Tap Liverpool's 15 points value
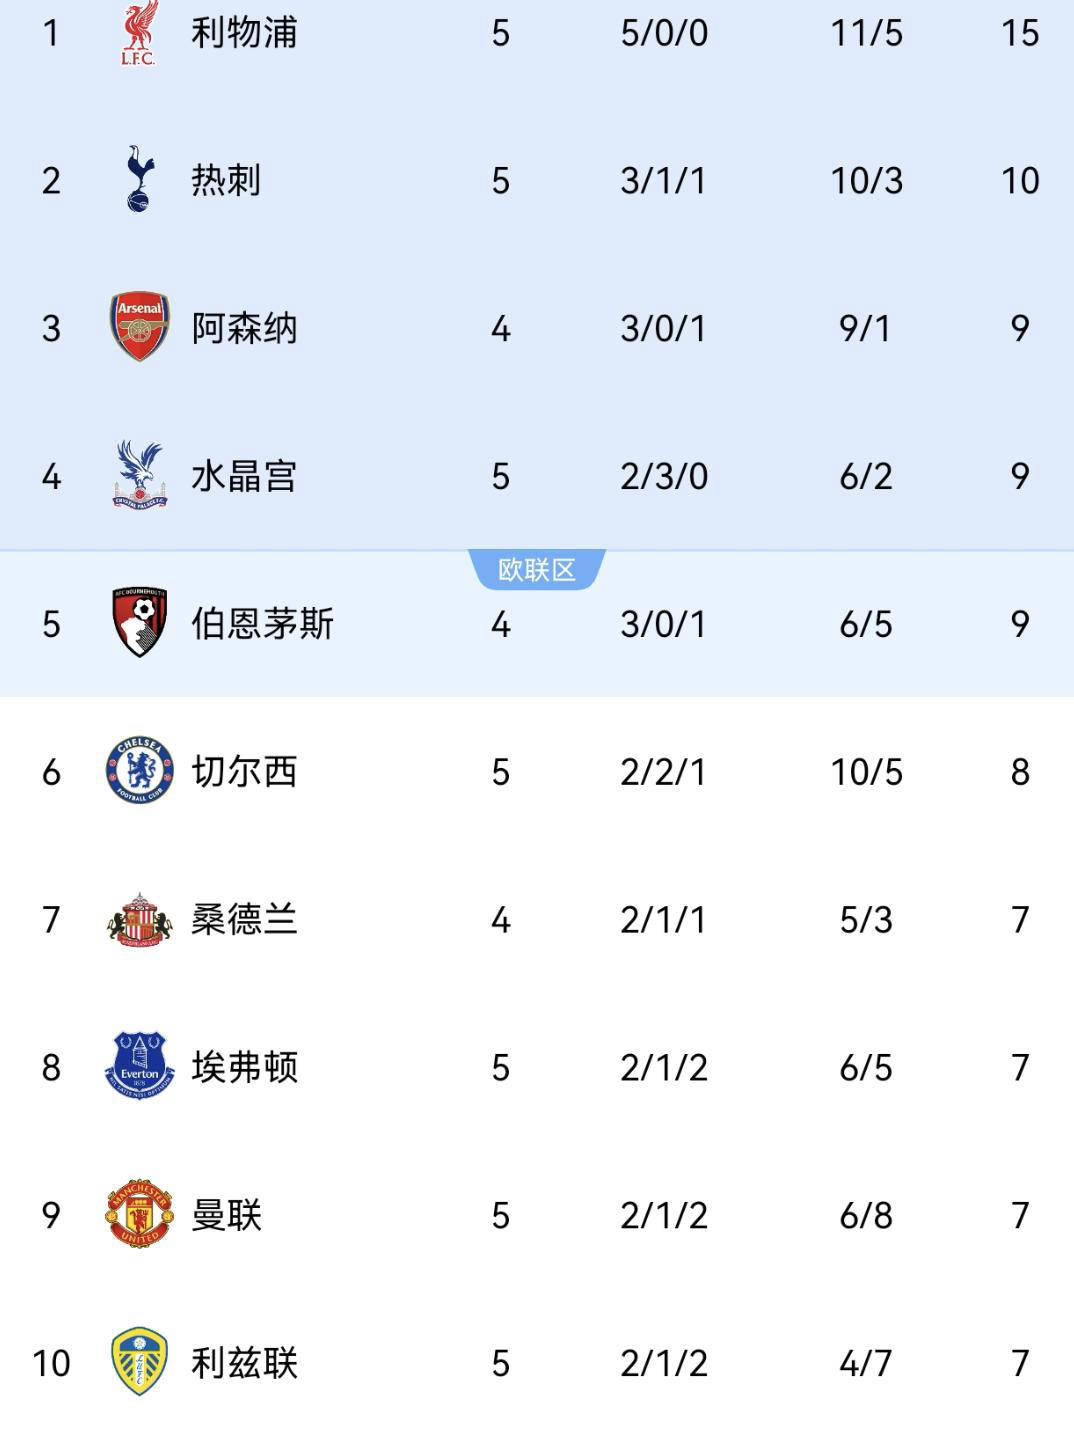1074x1432 pixels. click(x=1020, y=33)
